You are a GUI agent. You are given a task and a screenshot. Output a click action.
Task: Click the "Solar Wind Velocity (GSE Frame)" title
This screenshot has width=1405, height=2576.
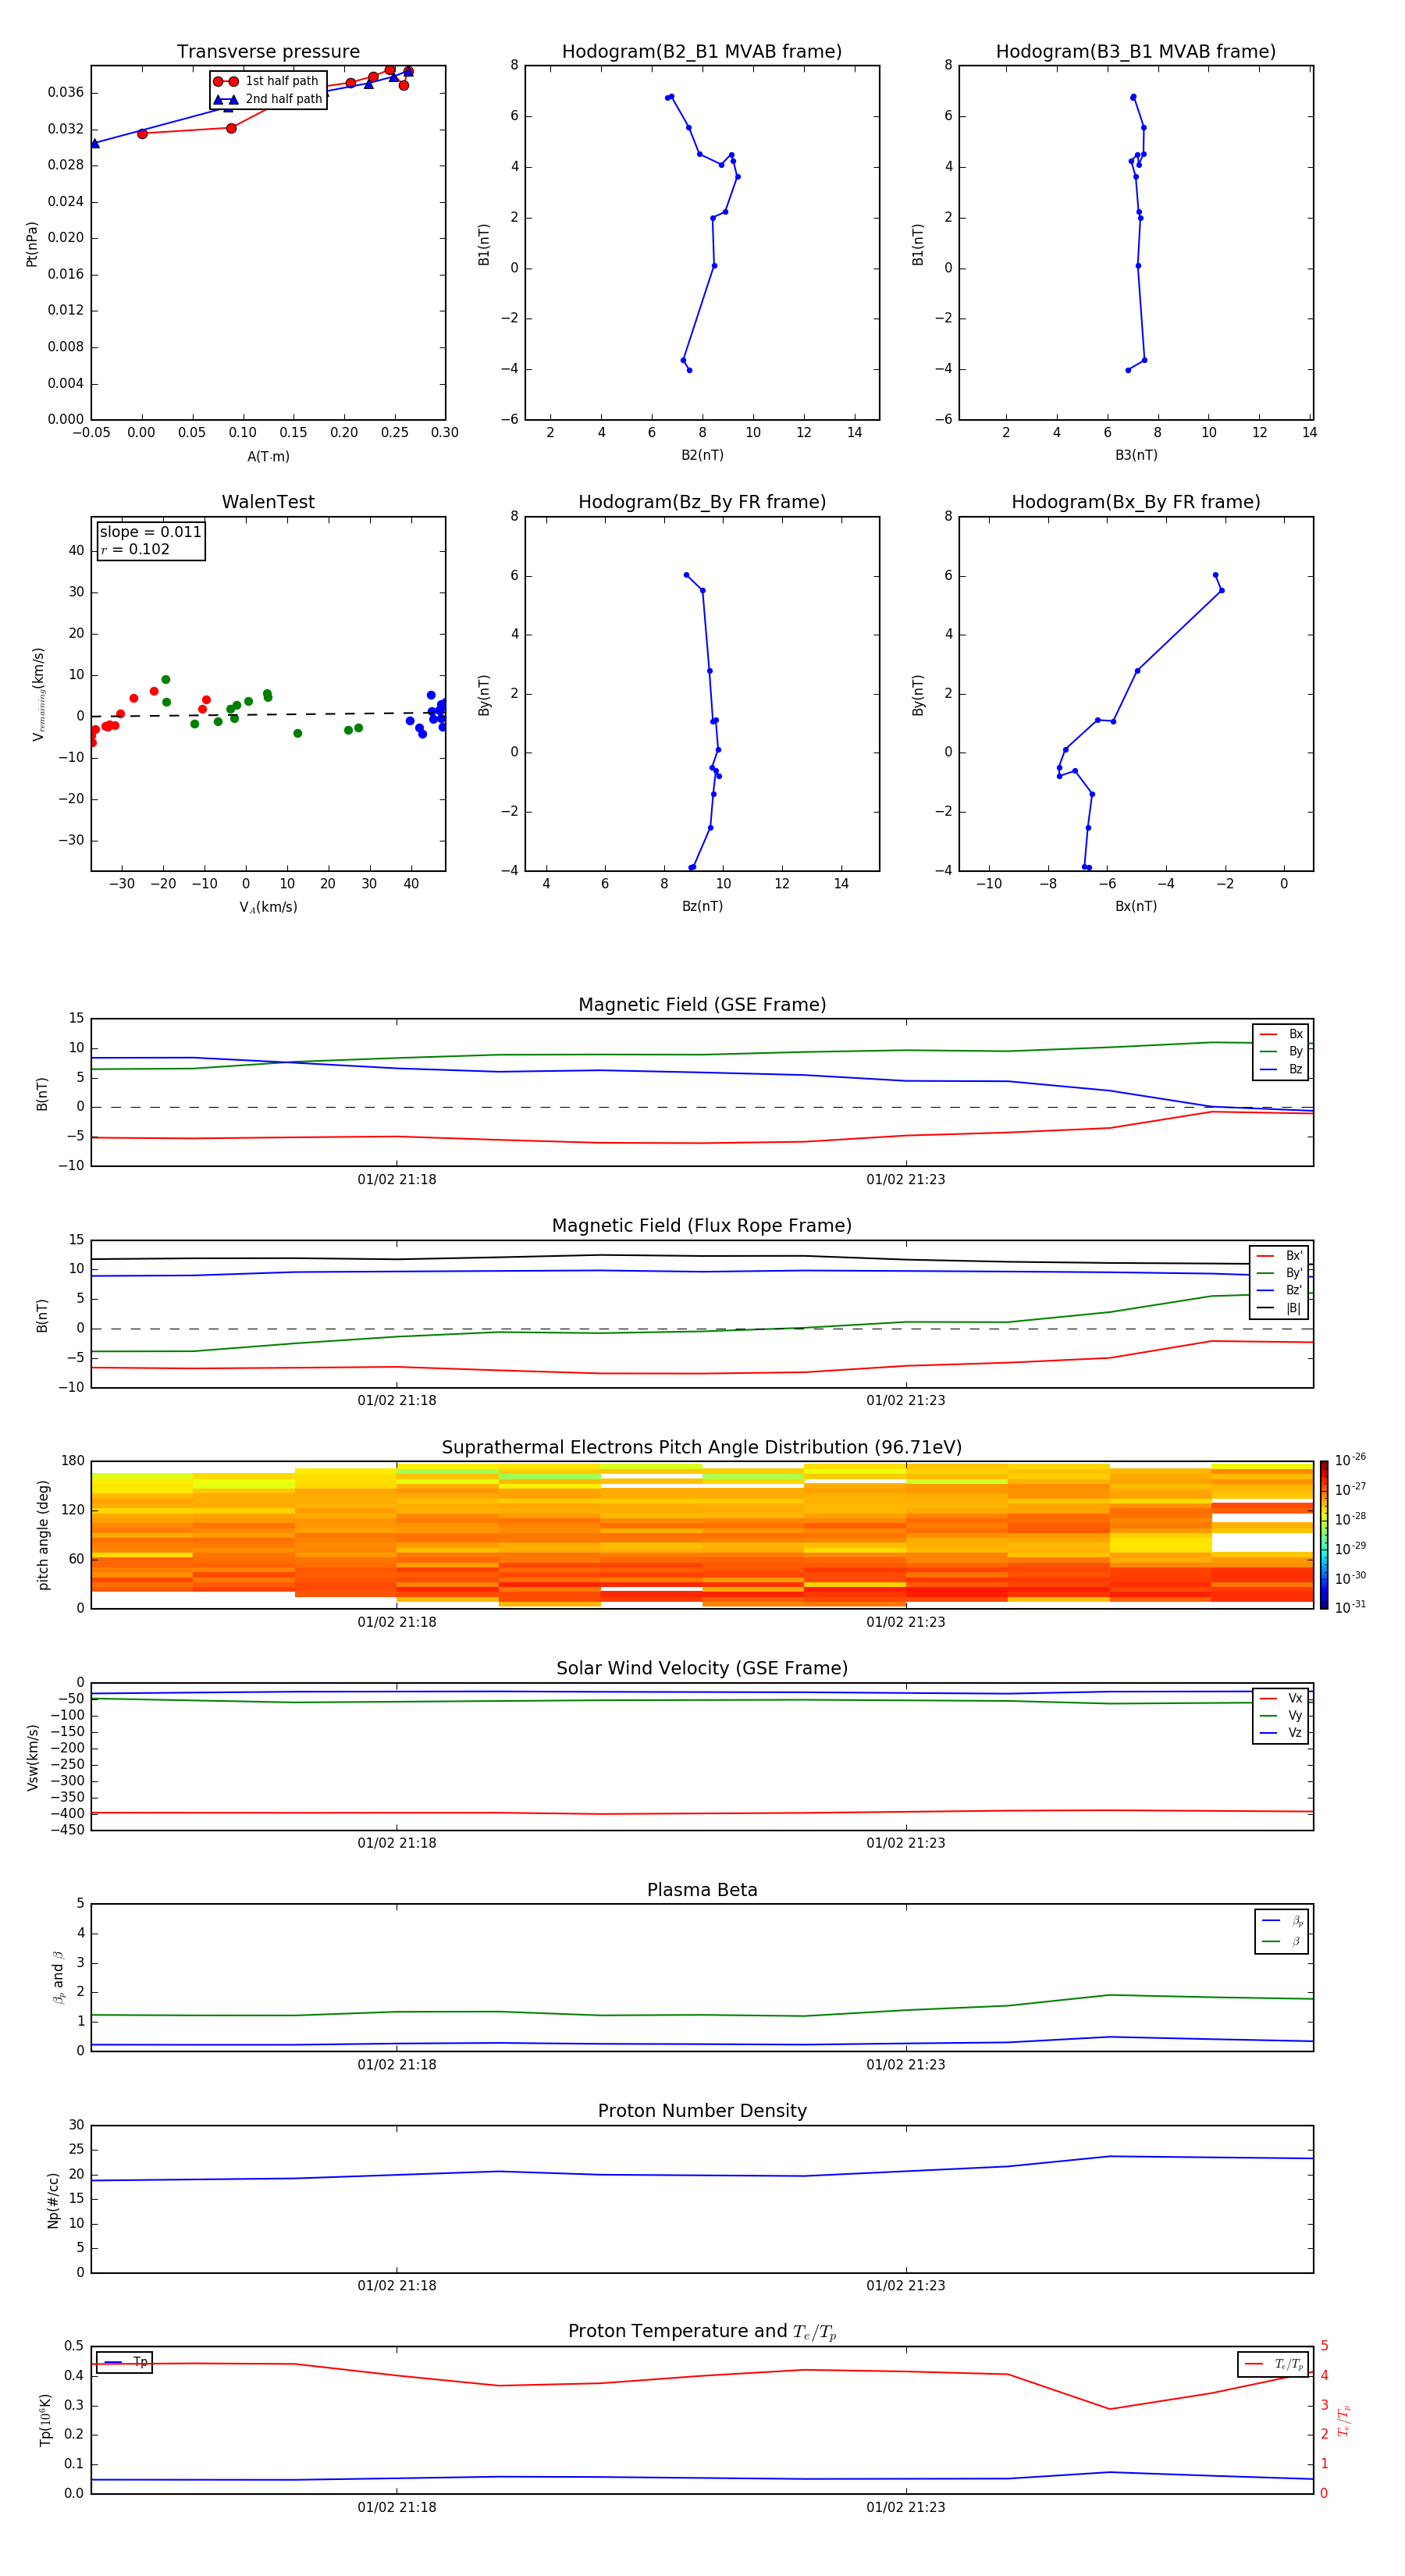702,1669
